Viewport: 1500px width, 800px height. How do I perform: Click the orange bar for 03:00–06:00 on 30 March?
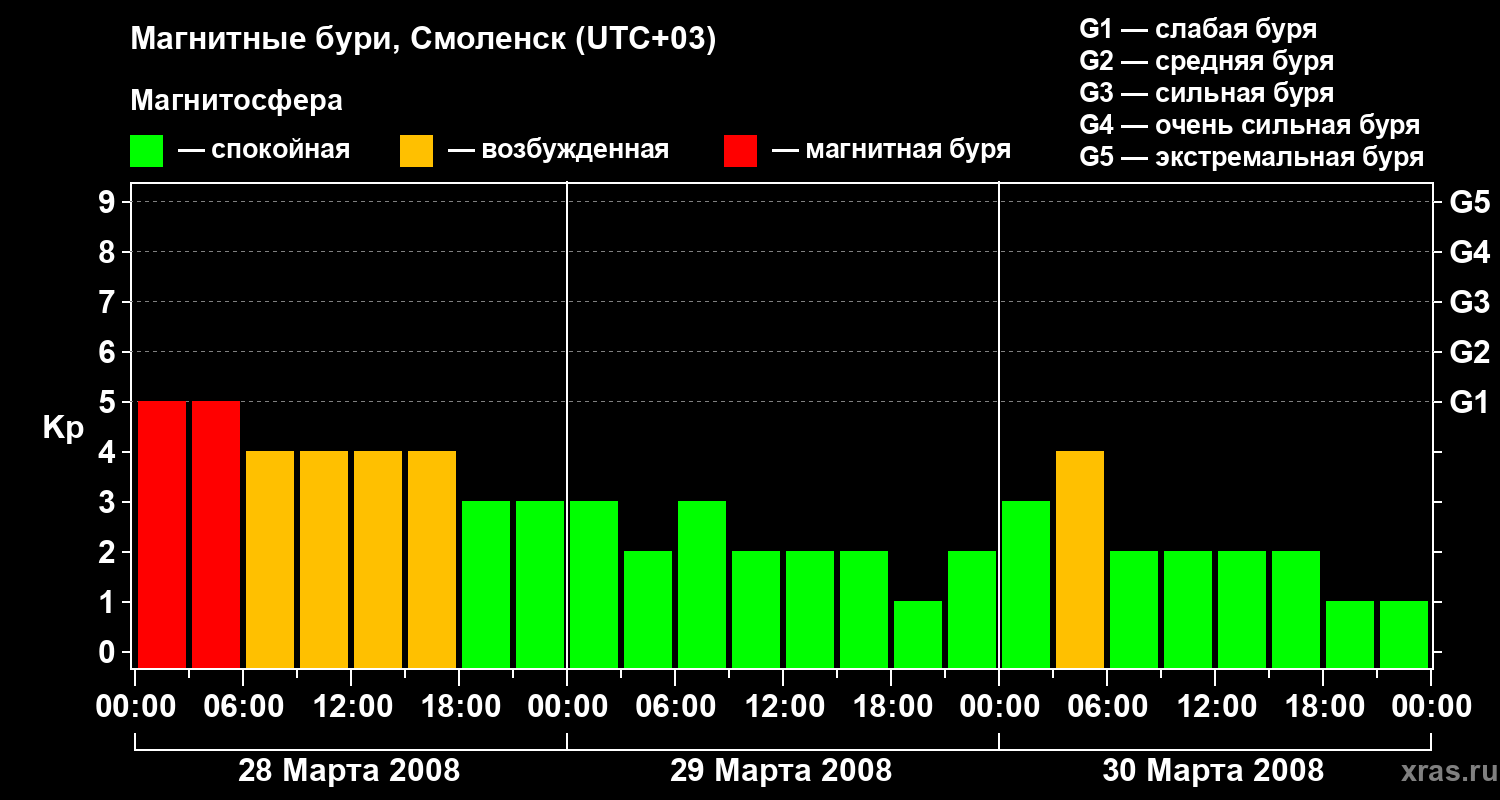[x=1080, y=559]
